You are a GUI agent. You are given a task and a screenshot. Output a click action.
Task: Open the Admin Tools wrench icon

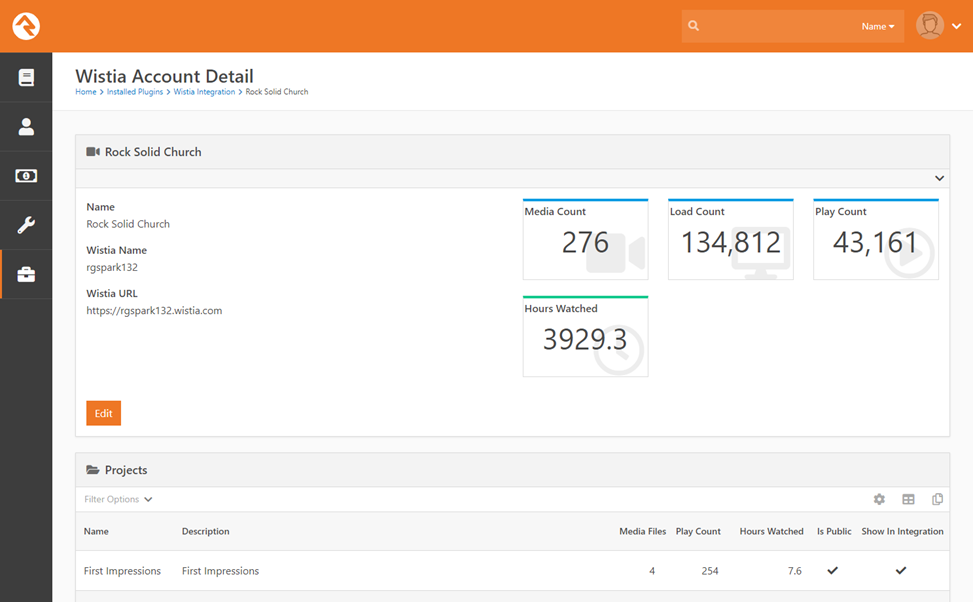click(x=26, y=225)
